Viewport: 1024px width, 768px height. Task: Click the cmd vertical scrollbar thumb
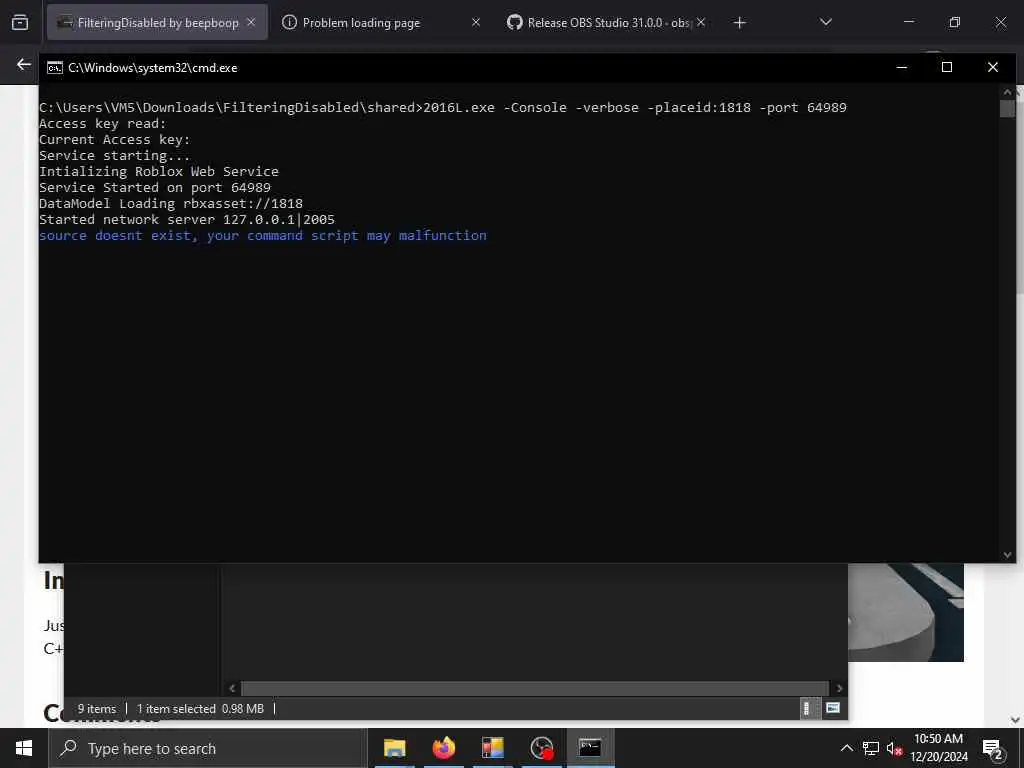pyautogui.click(x=1007, y=108)
